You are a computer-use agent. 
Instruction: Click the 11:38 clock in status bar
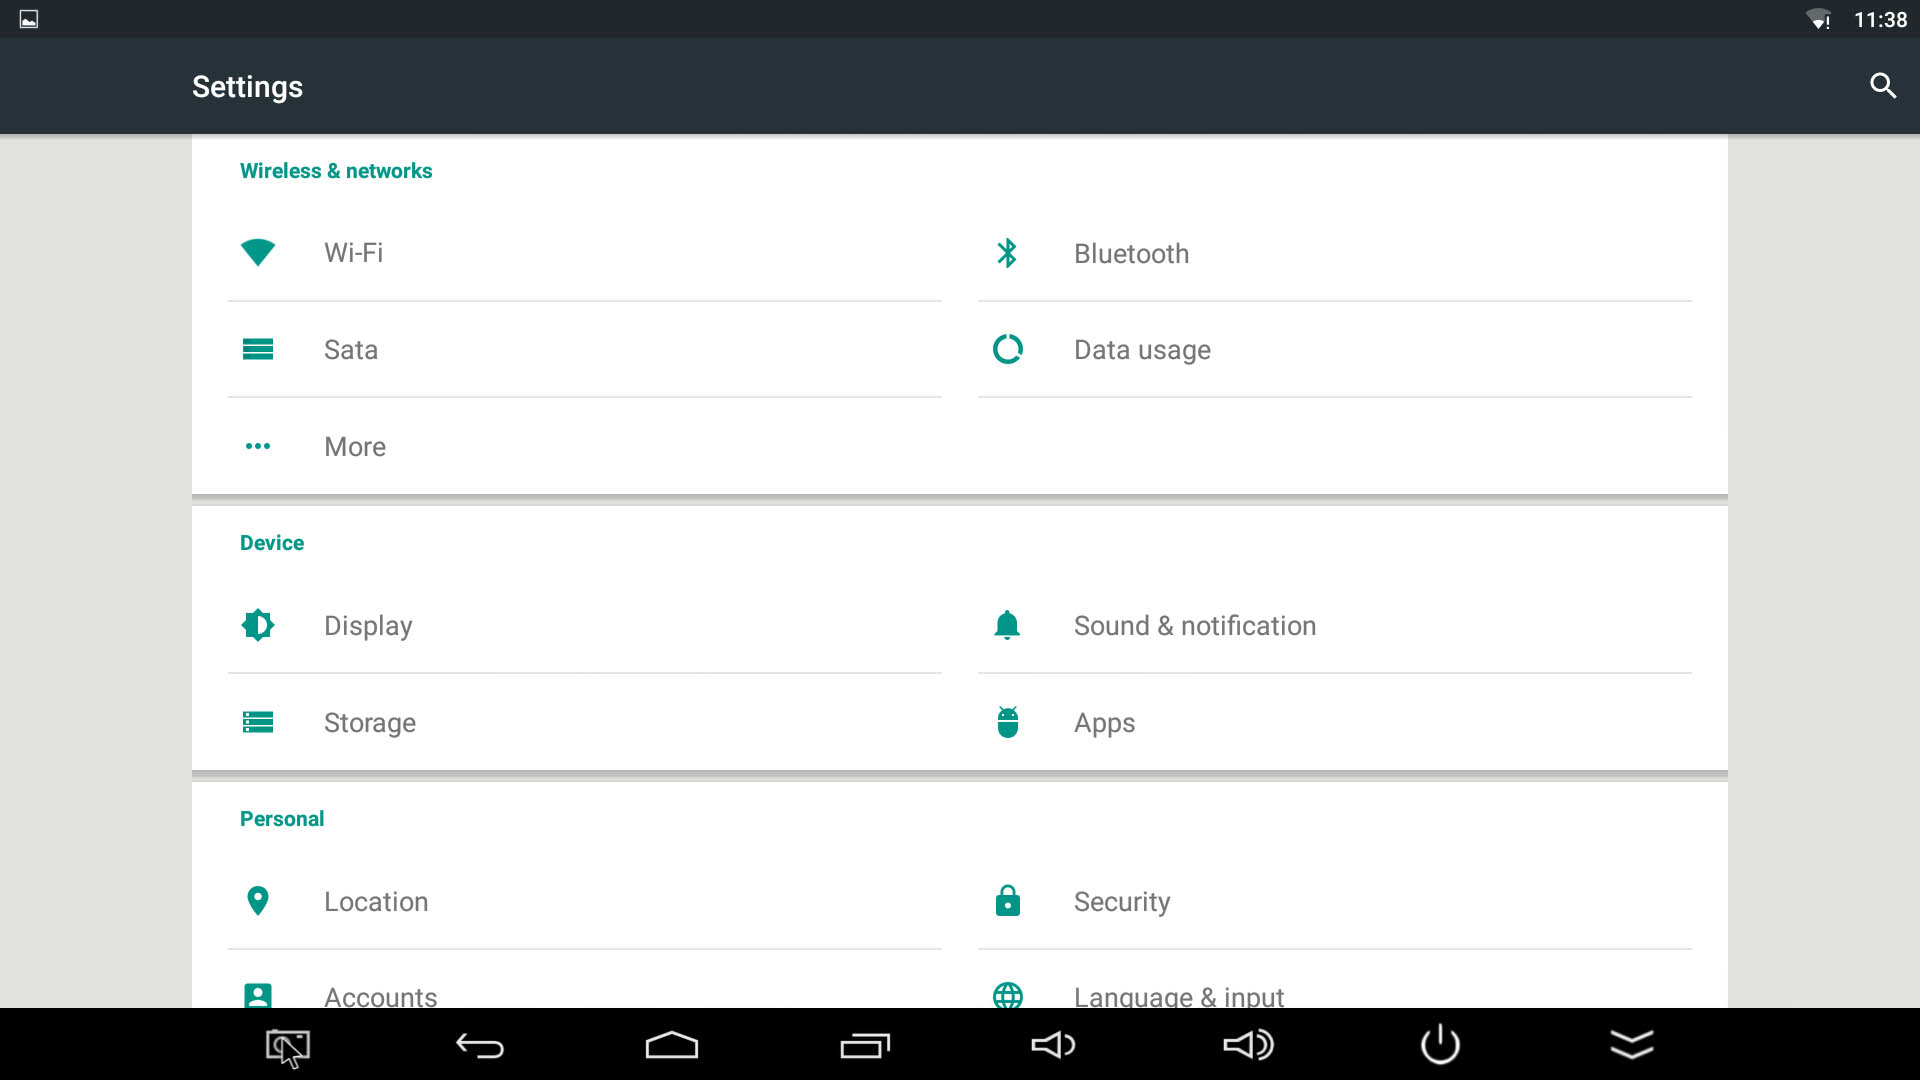click(x=1880, y=20)
